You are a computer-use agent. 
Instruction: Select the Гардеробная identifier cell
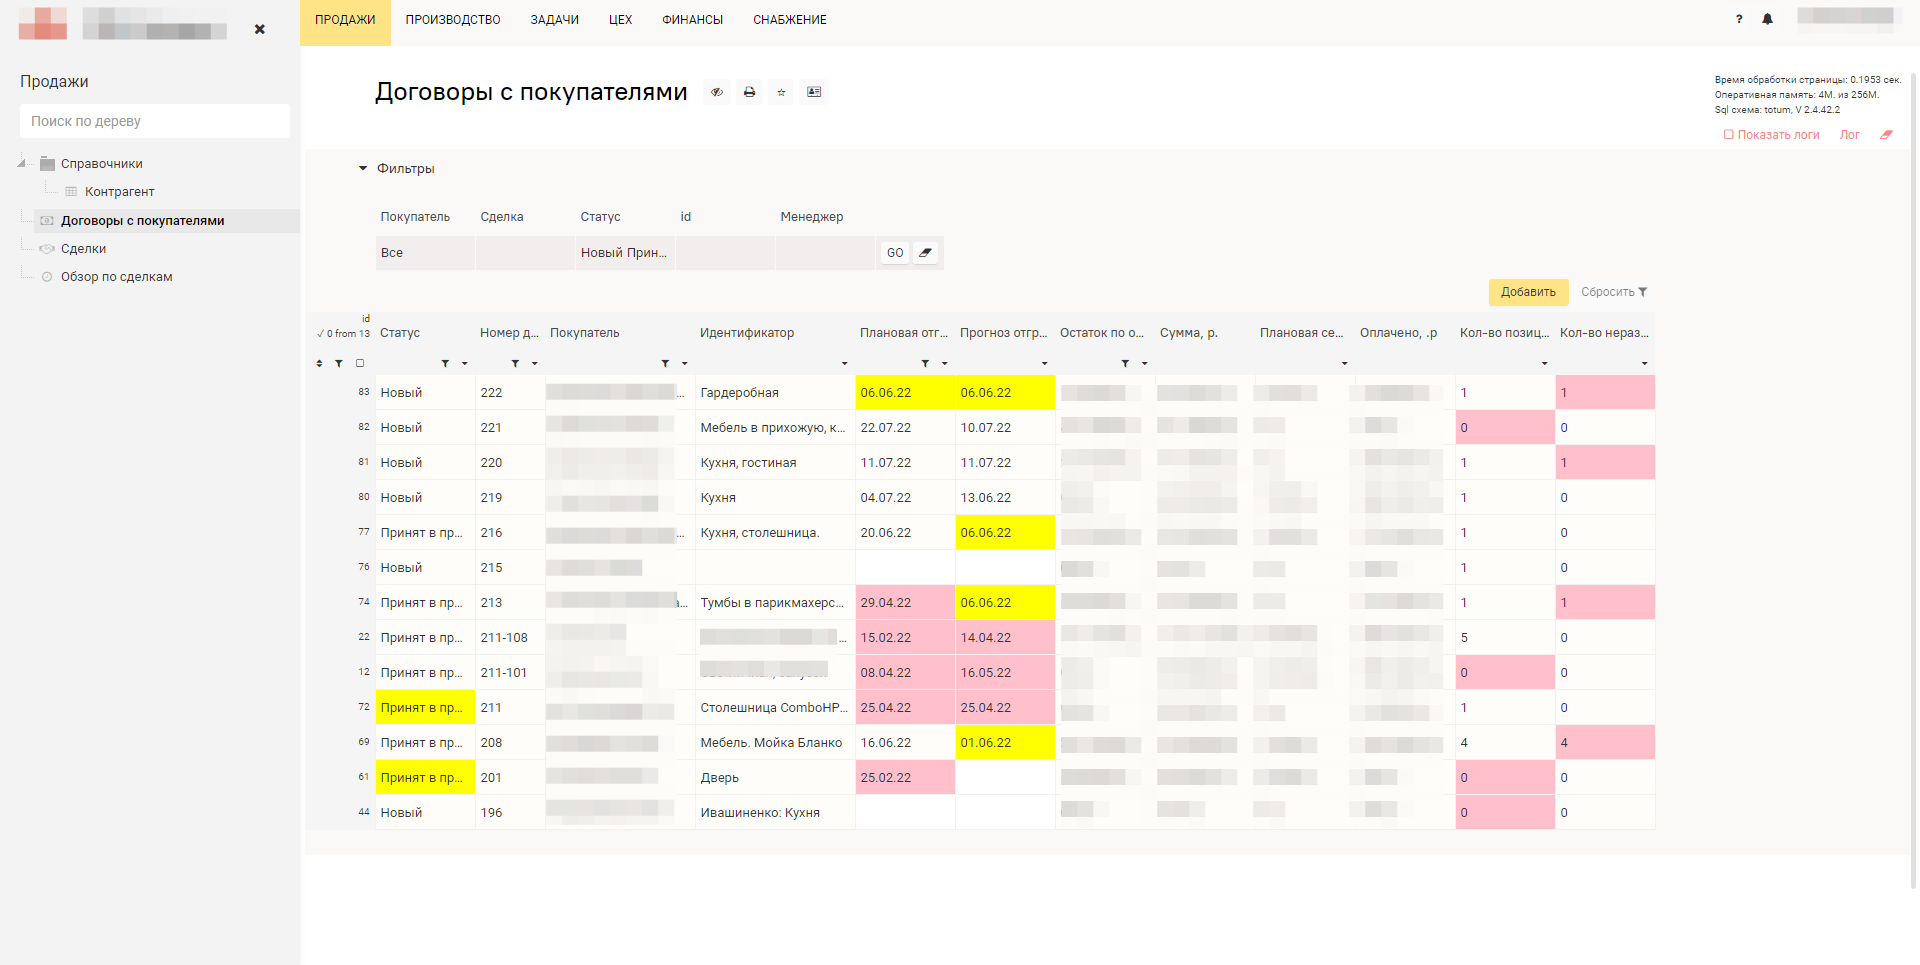pos(775,393)
